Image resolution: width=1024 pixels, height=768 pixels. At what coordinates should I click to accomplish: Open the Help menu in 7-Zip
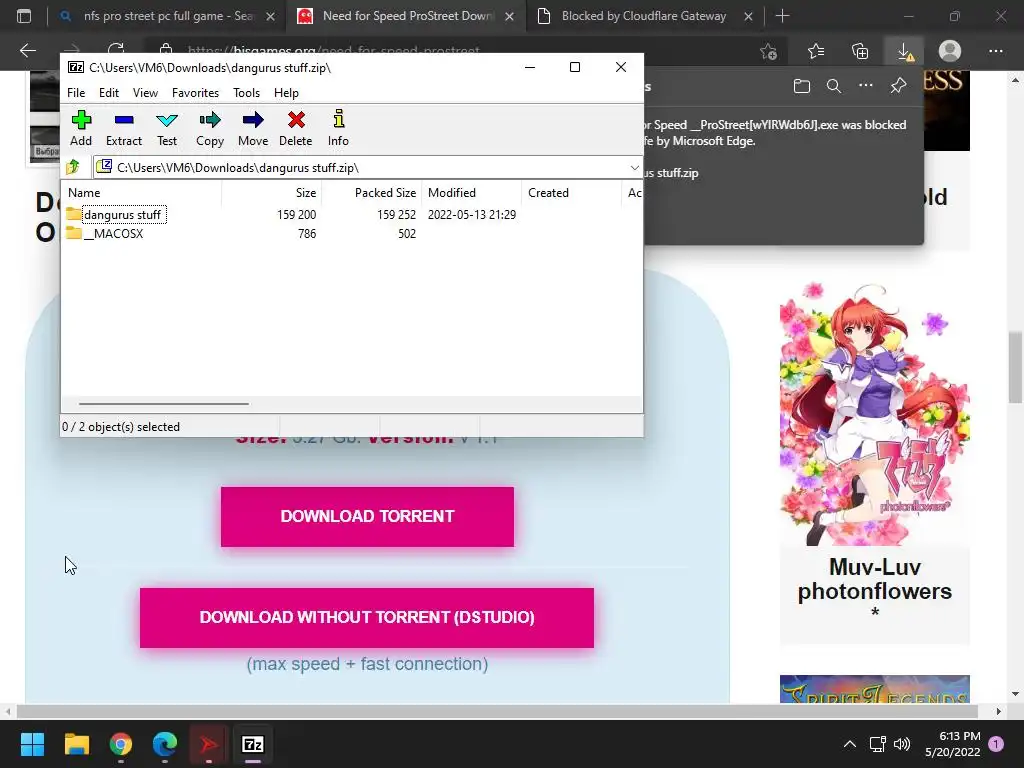pyautogui.click(x=286, y=93)
